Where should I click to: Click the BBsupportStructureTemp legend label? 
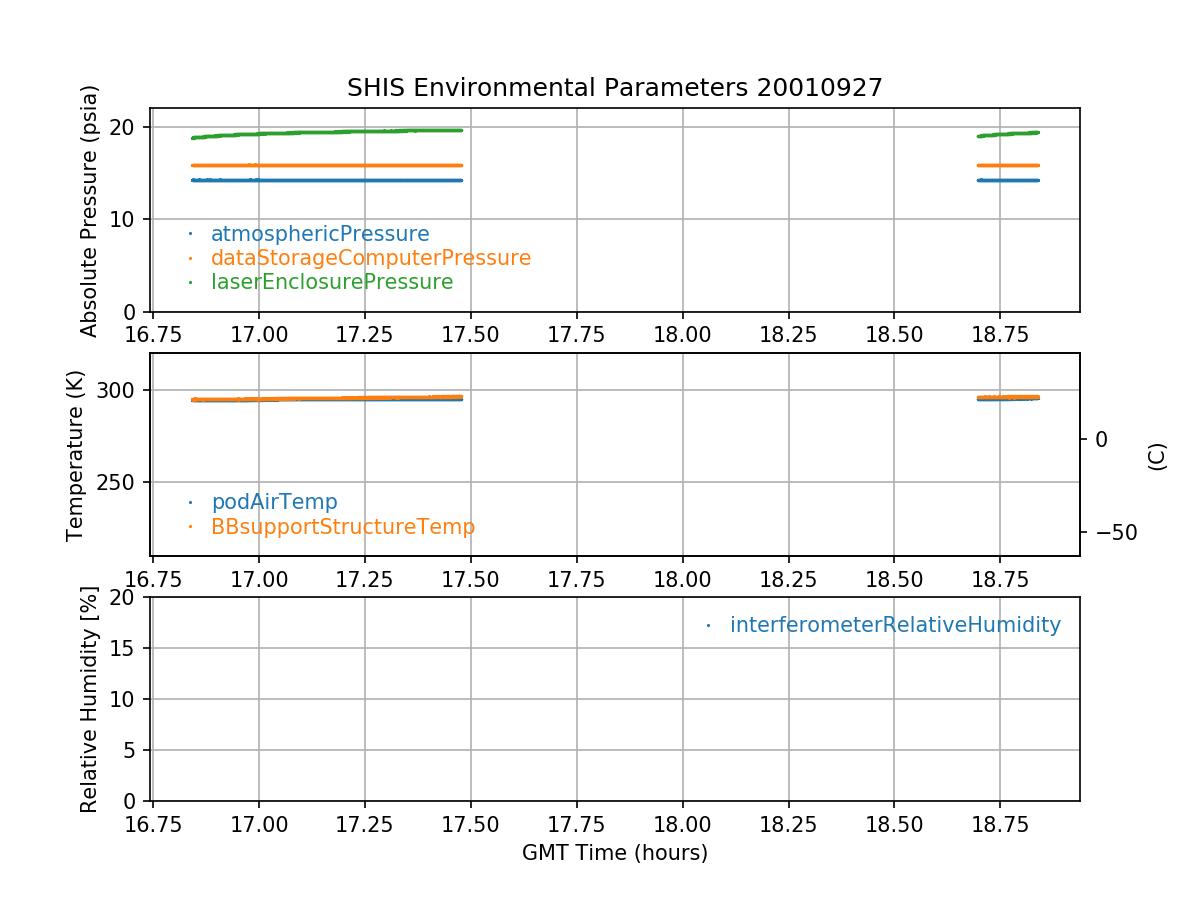click(x=342, y=526)
